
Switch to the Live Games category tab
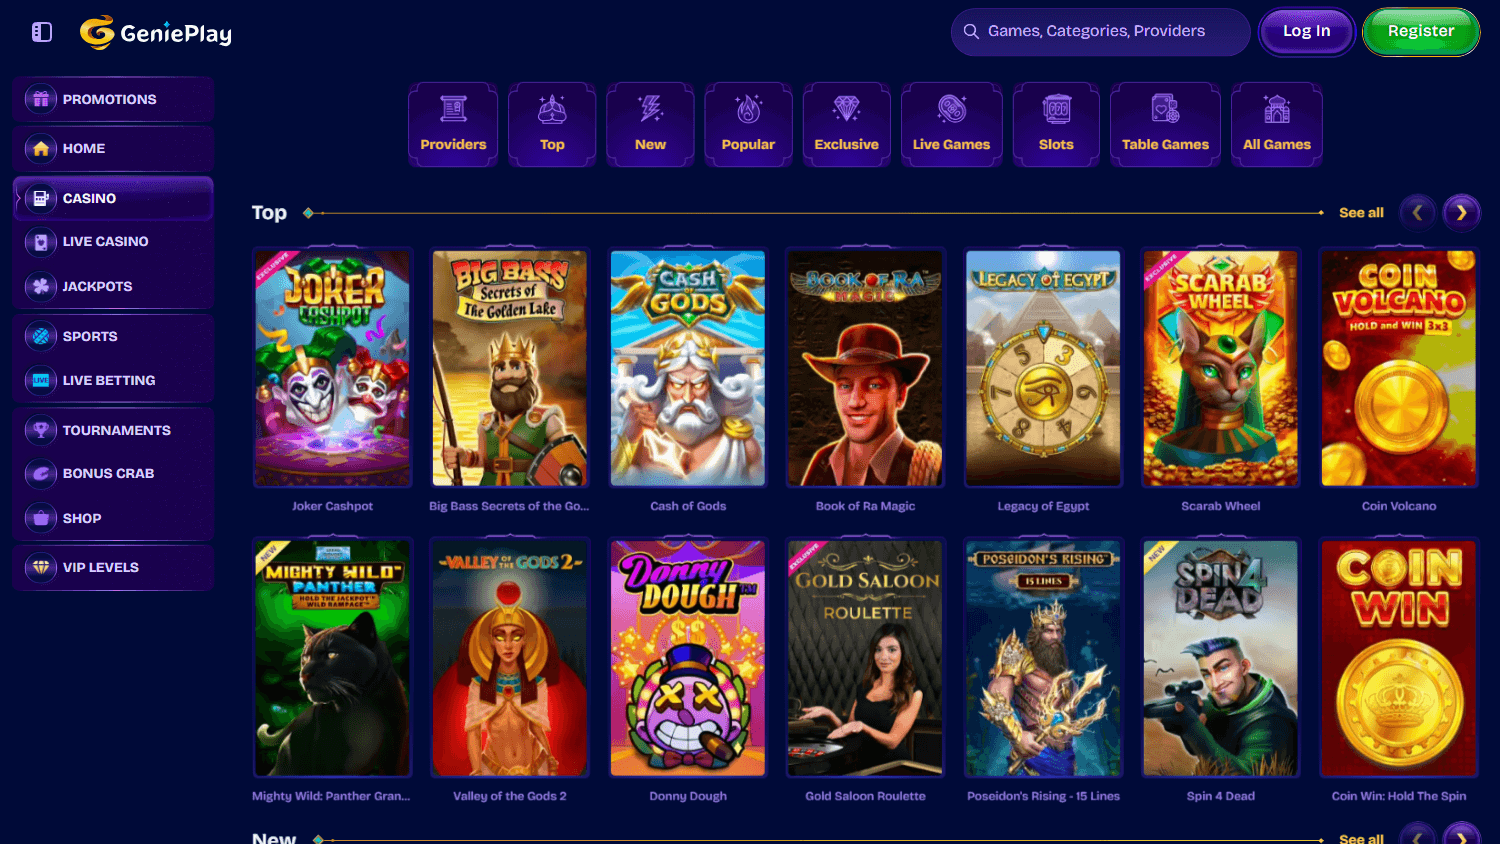click(x=951, y=125)
